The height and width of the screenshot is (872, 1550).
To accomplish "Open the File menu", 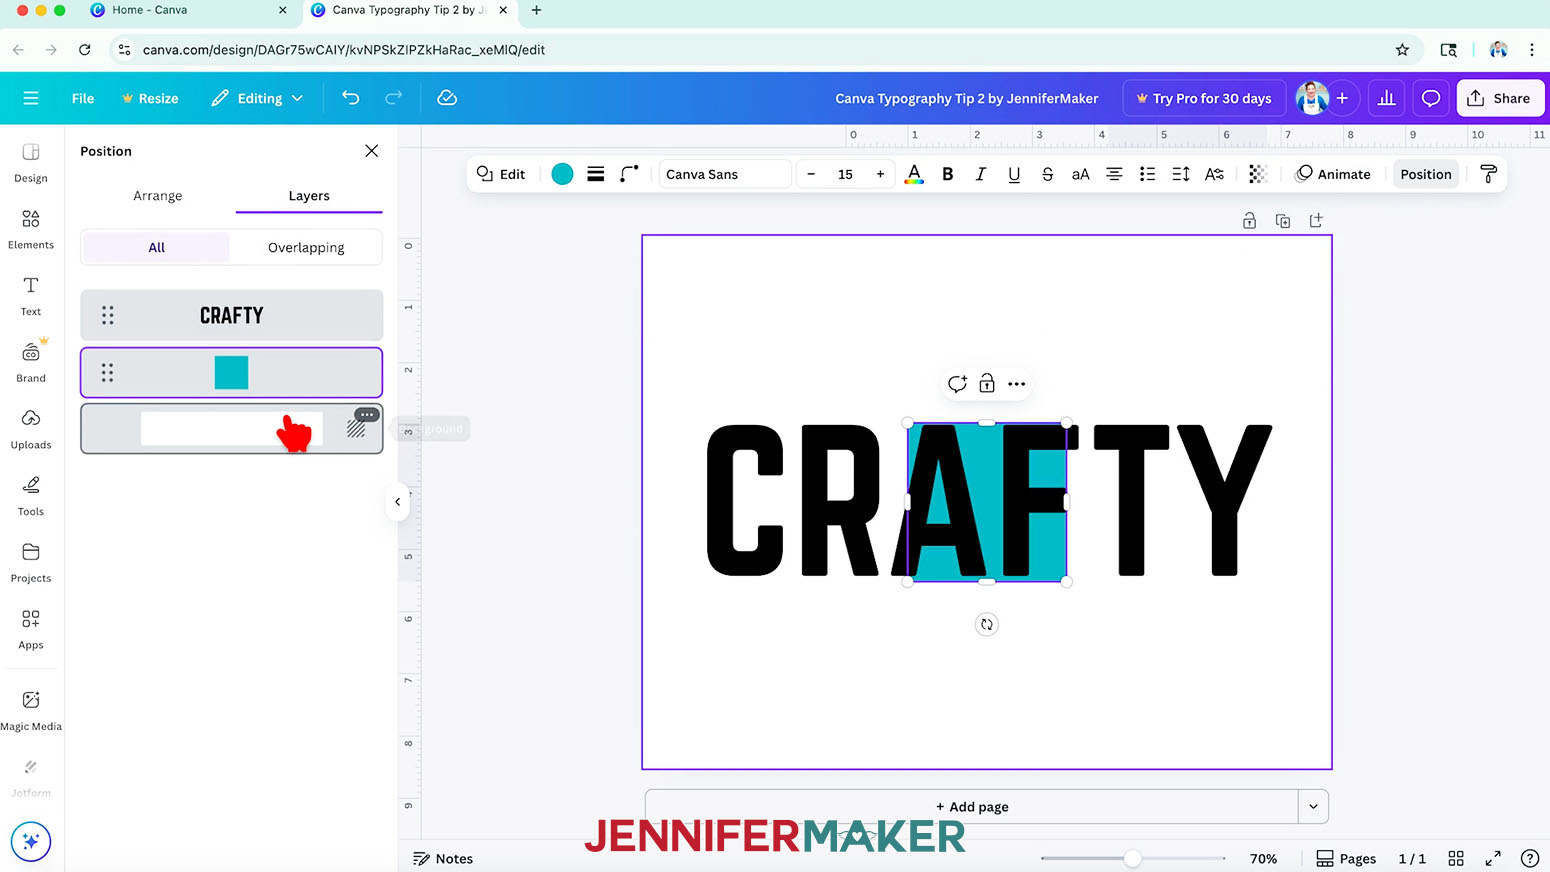I will pos(83,98).
